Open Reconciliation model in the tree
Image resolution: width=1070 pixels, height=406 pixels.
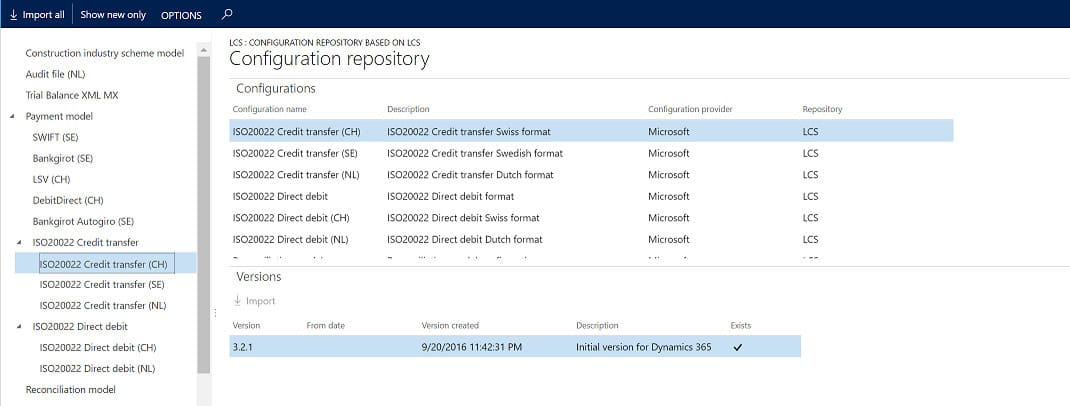click(70, 389)
